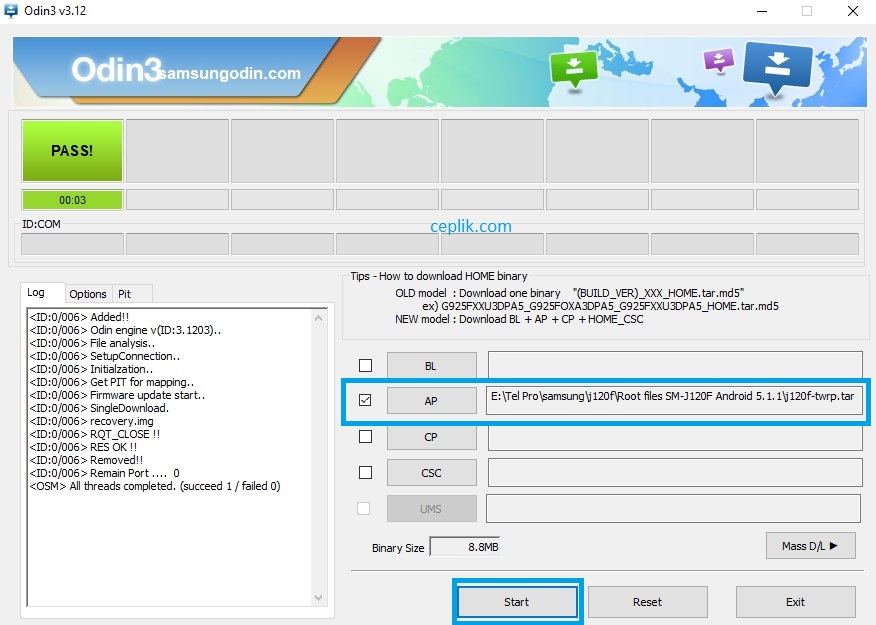Image resolution: width=876 pixels, height=625 pixels.
Task: Click the Odin3 app icon in title bar
Action: tap(11, 11)
